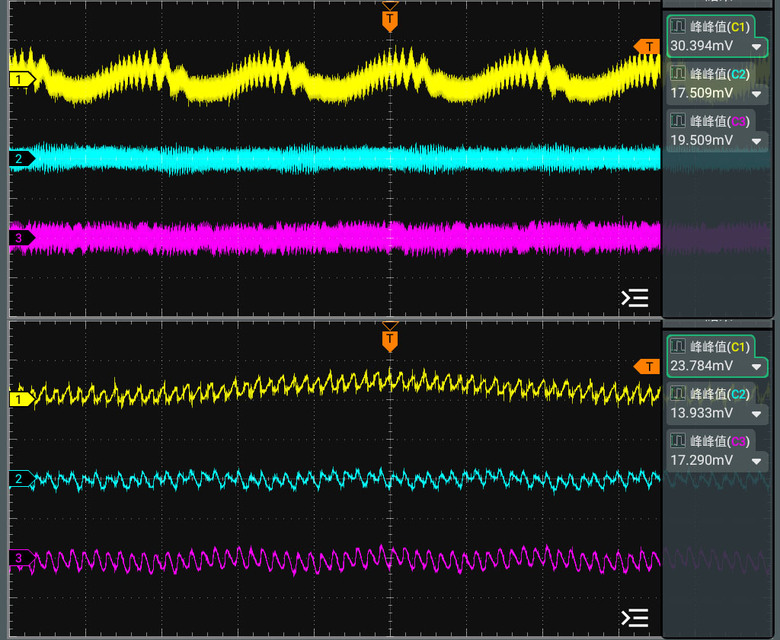Image resolution: width=780 pixels, height=640 pixels.
Task: Expand C3 19.509mV measurement dropdown
Action: coord(757,141)
